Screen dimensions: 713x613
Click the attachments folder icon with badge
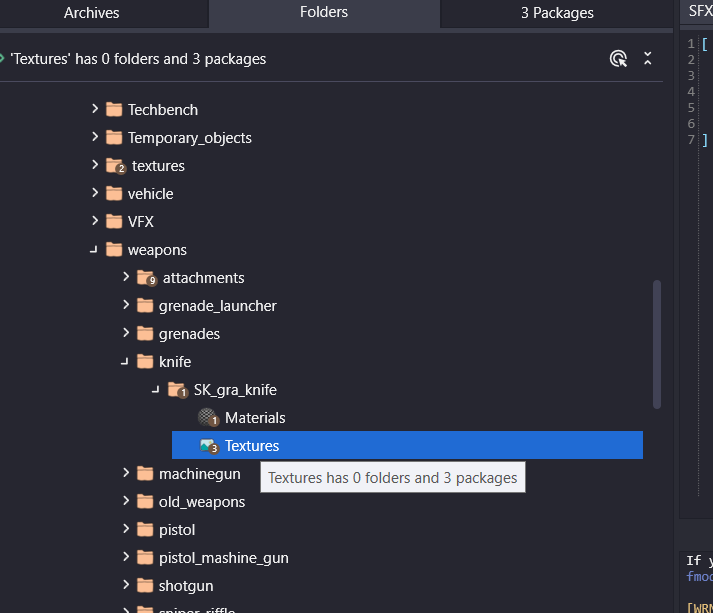[146, 278]
